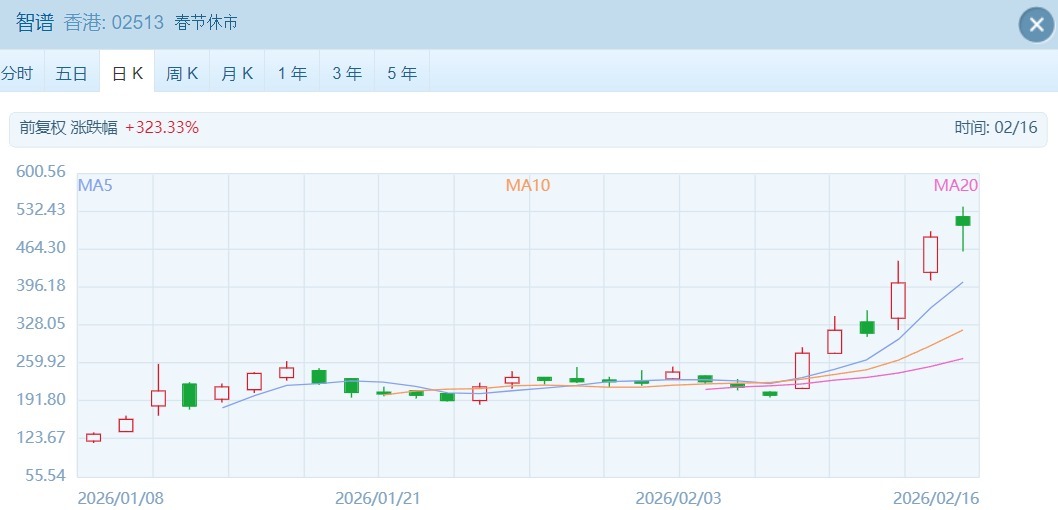Click the MA5 legend label
Viewport: 1058px width, 510px height.
94,185
